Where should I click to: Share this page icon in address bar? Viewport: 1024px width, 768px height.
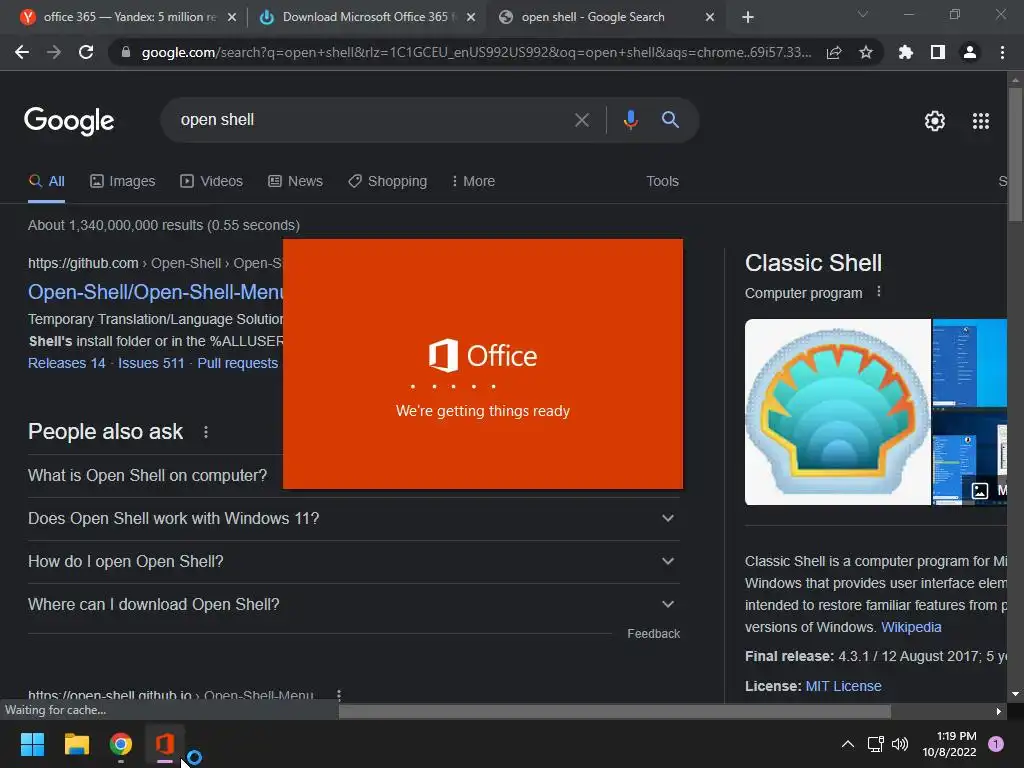tap(834, 52)
